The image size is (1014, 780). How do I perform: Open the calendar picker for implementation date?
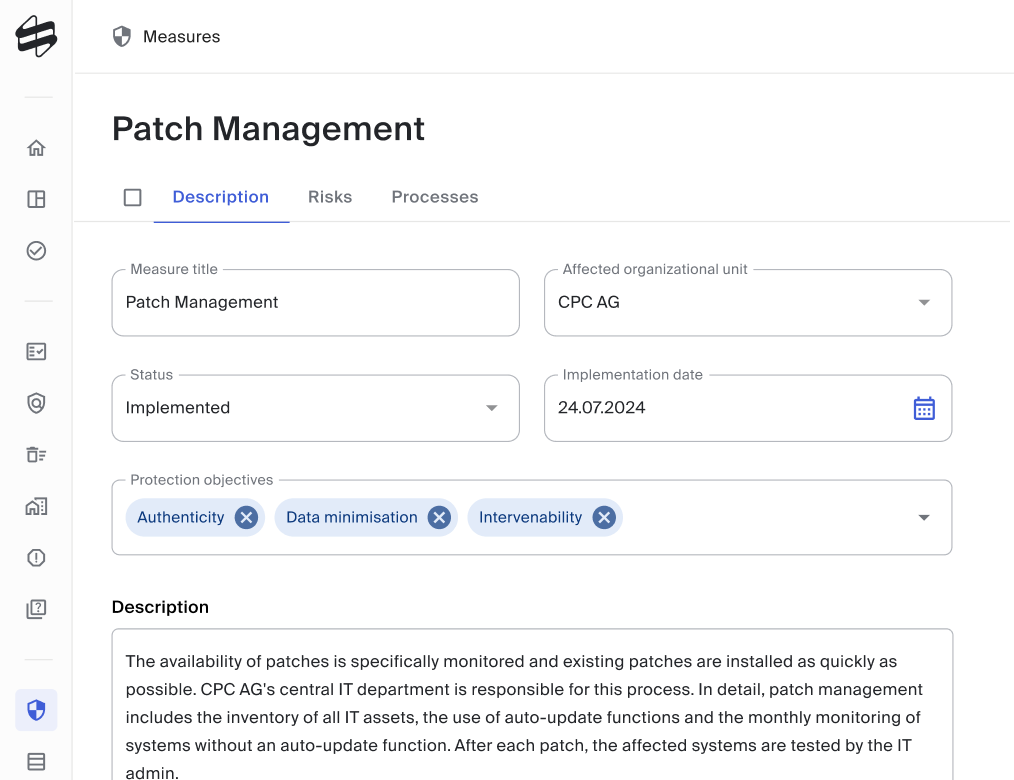pos(924,408)
